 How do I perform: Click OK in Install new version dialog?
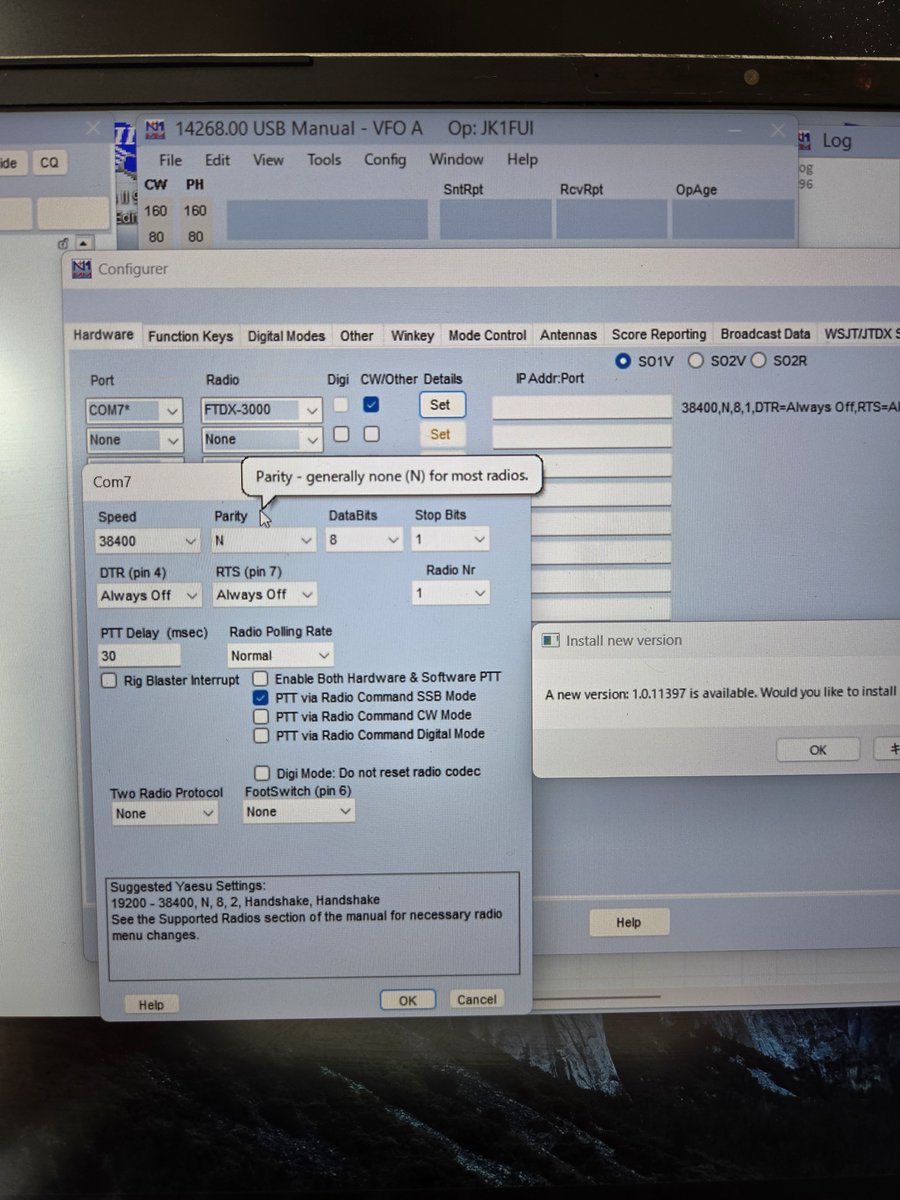818,750
